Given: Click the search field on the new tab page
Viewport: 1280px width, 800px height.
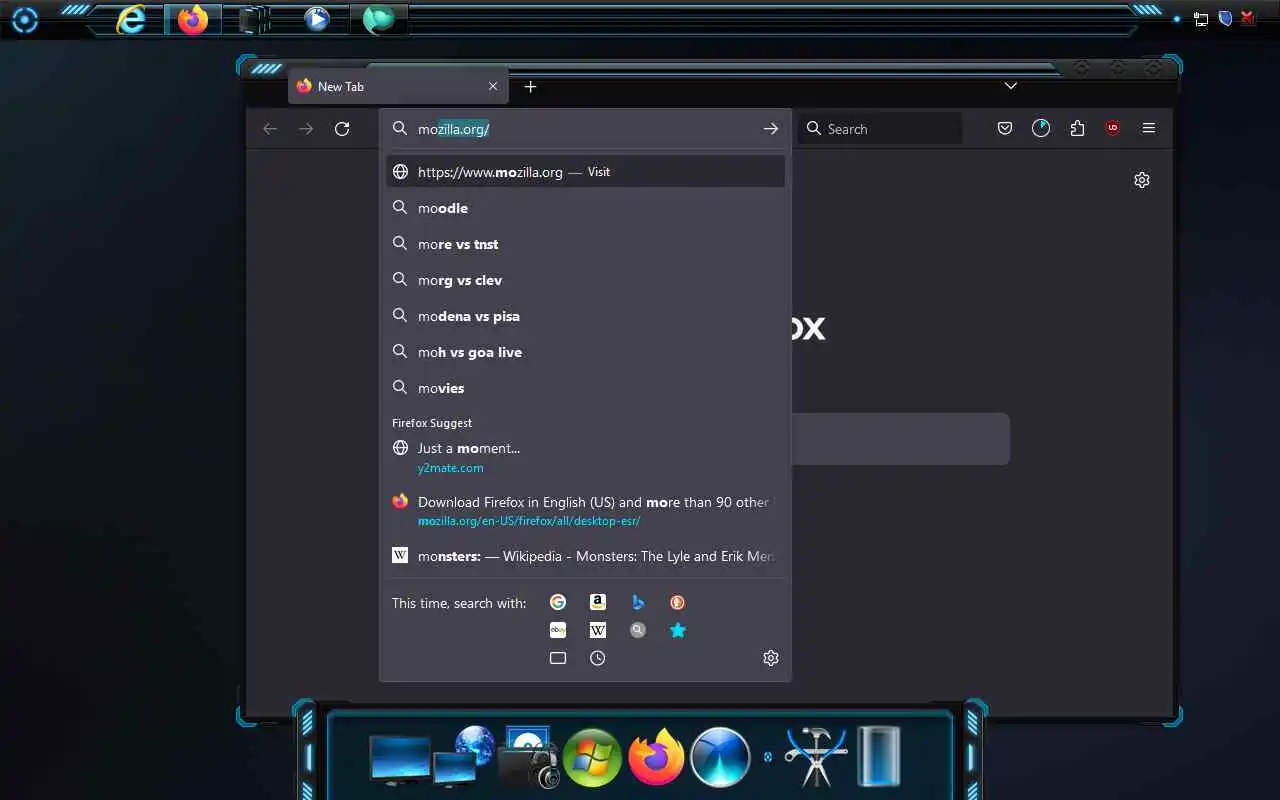Looking at the screenshot, I should pyautogui.click(x=900, y=439).
